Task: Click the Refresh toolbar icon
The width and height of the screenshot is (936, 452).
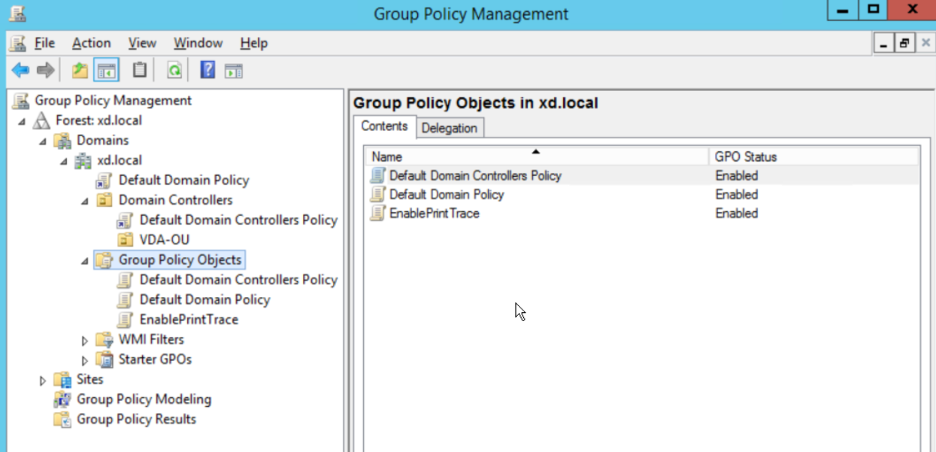Action: click(174, 70)
